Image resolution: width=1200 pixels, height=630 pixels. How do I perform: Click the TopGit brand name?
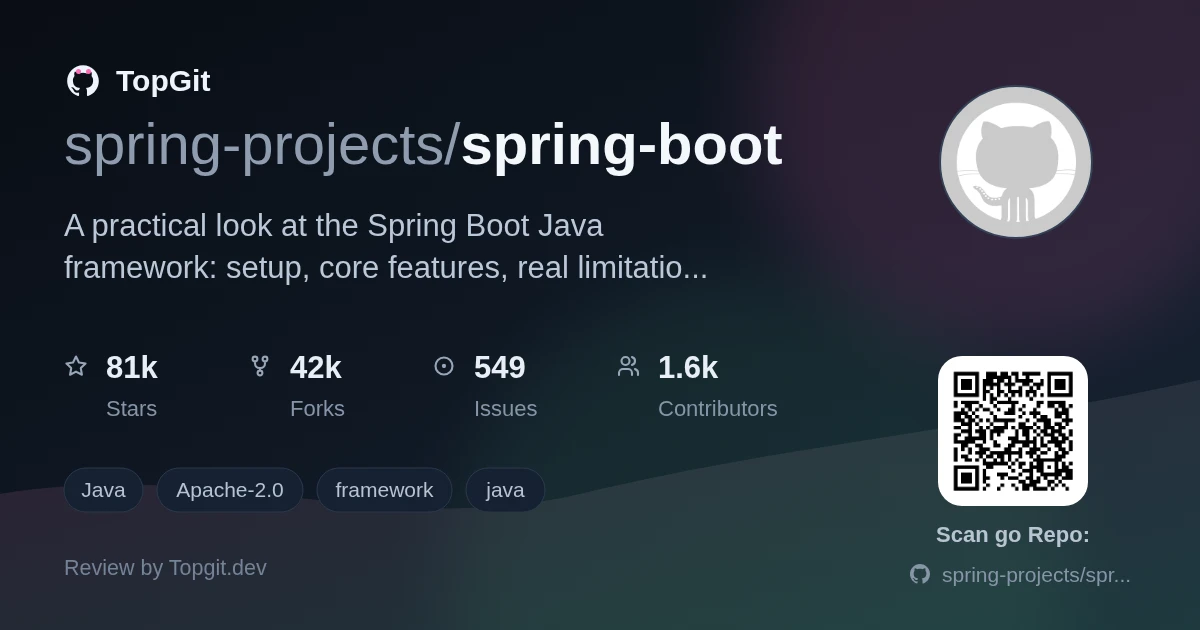pos(163,81)
